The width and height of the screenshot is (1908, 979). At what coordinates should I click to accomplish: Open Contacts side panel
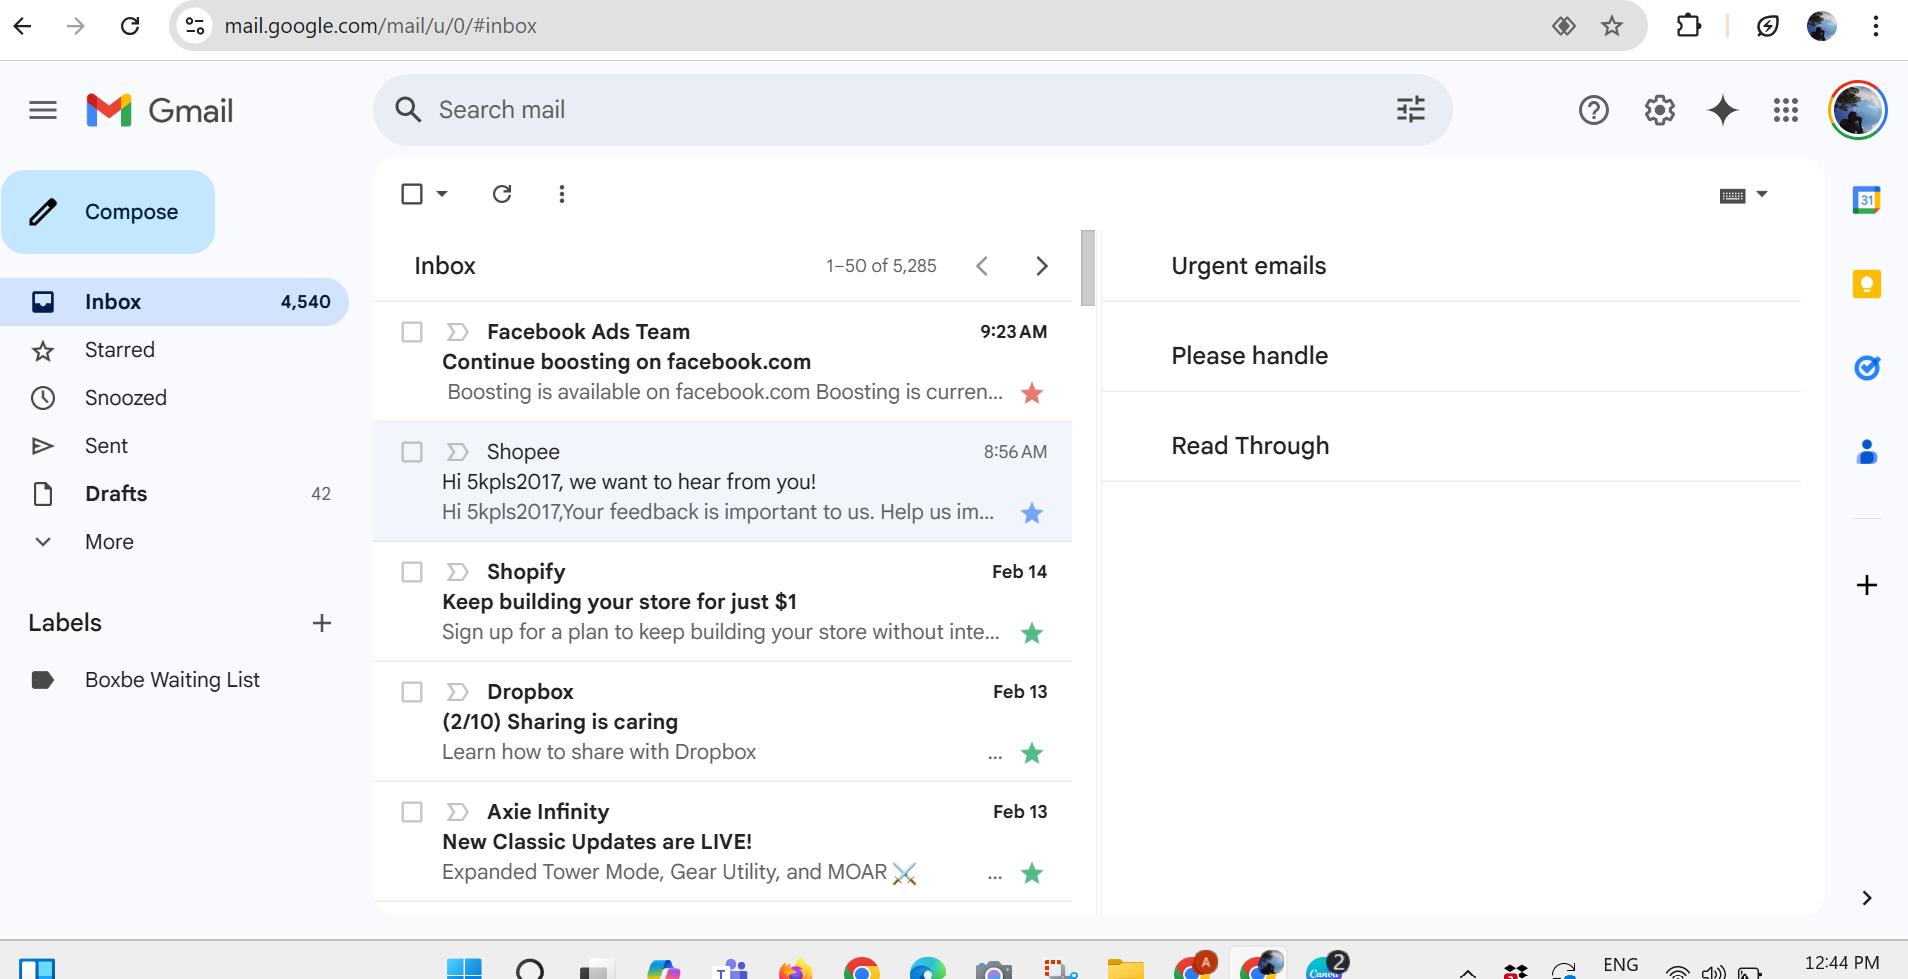[1866, 453]
